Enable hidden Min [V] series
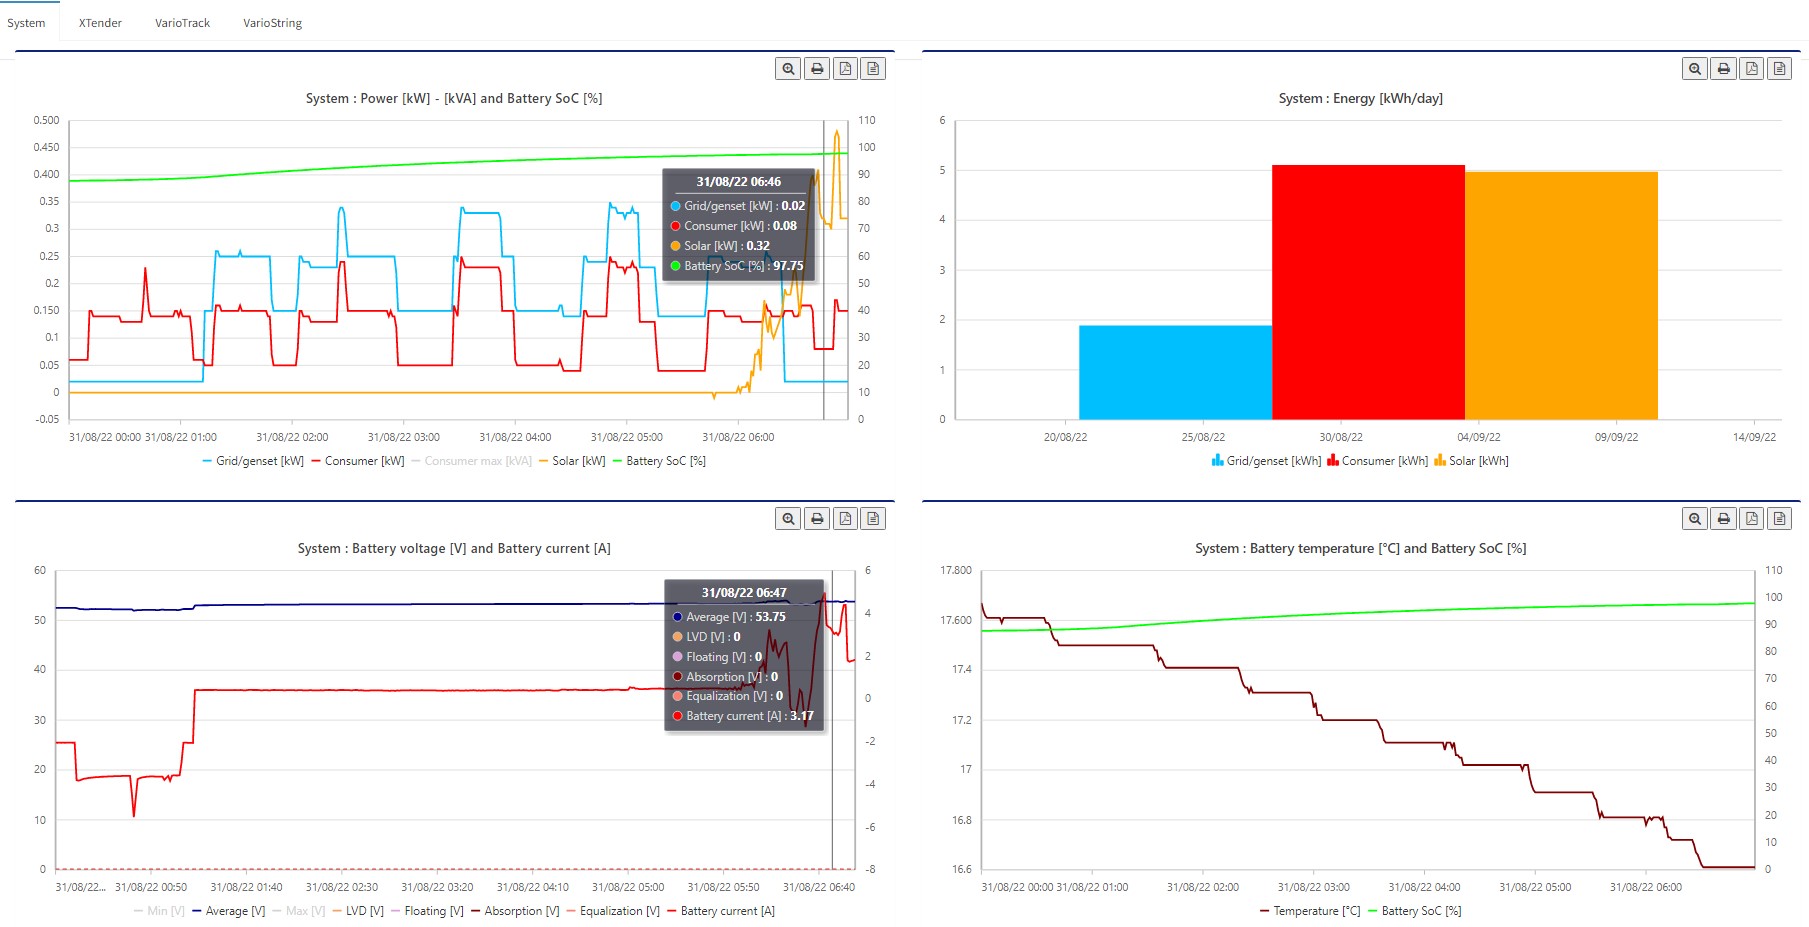The image size is (1809, 927). (159, 911)
